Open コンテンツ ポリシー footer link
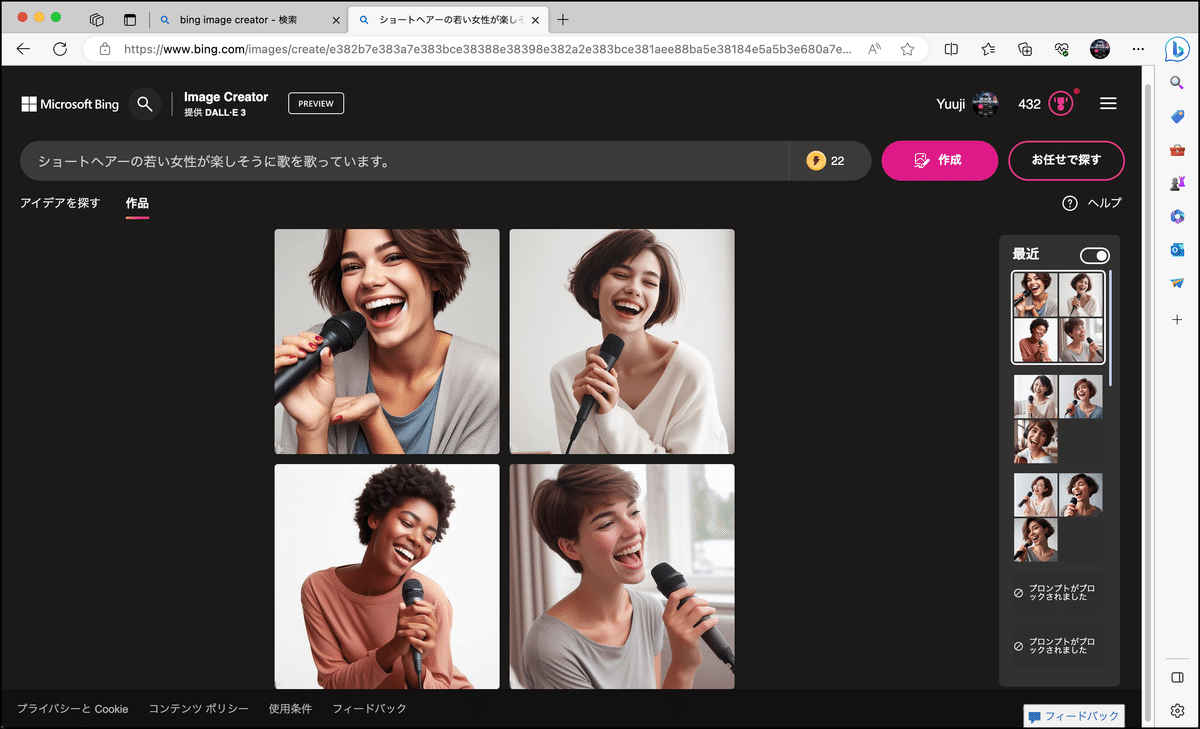1200x729 pixels. (x=198, y=709)
